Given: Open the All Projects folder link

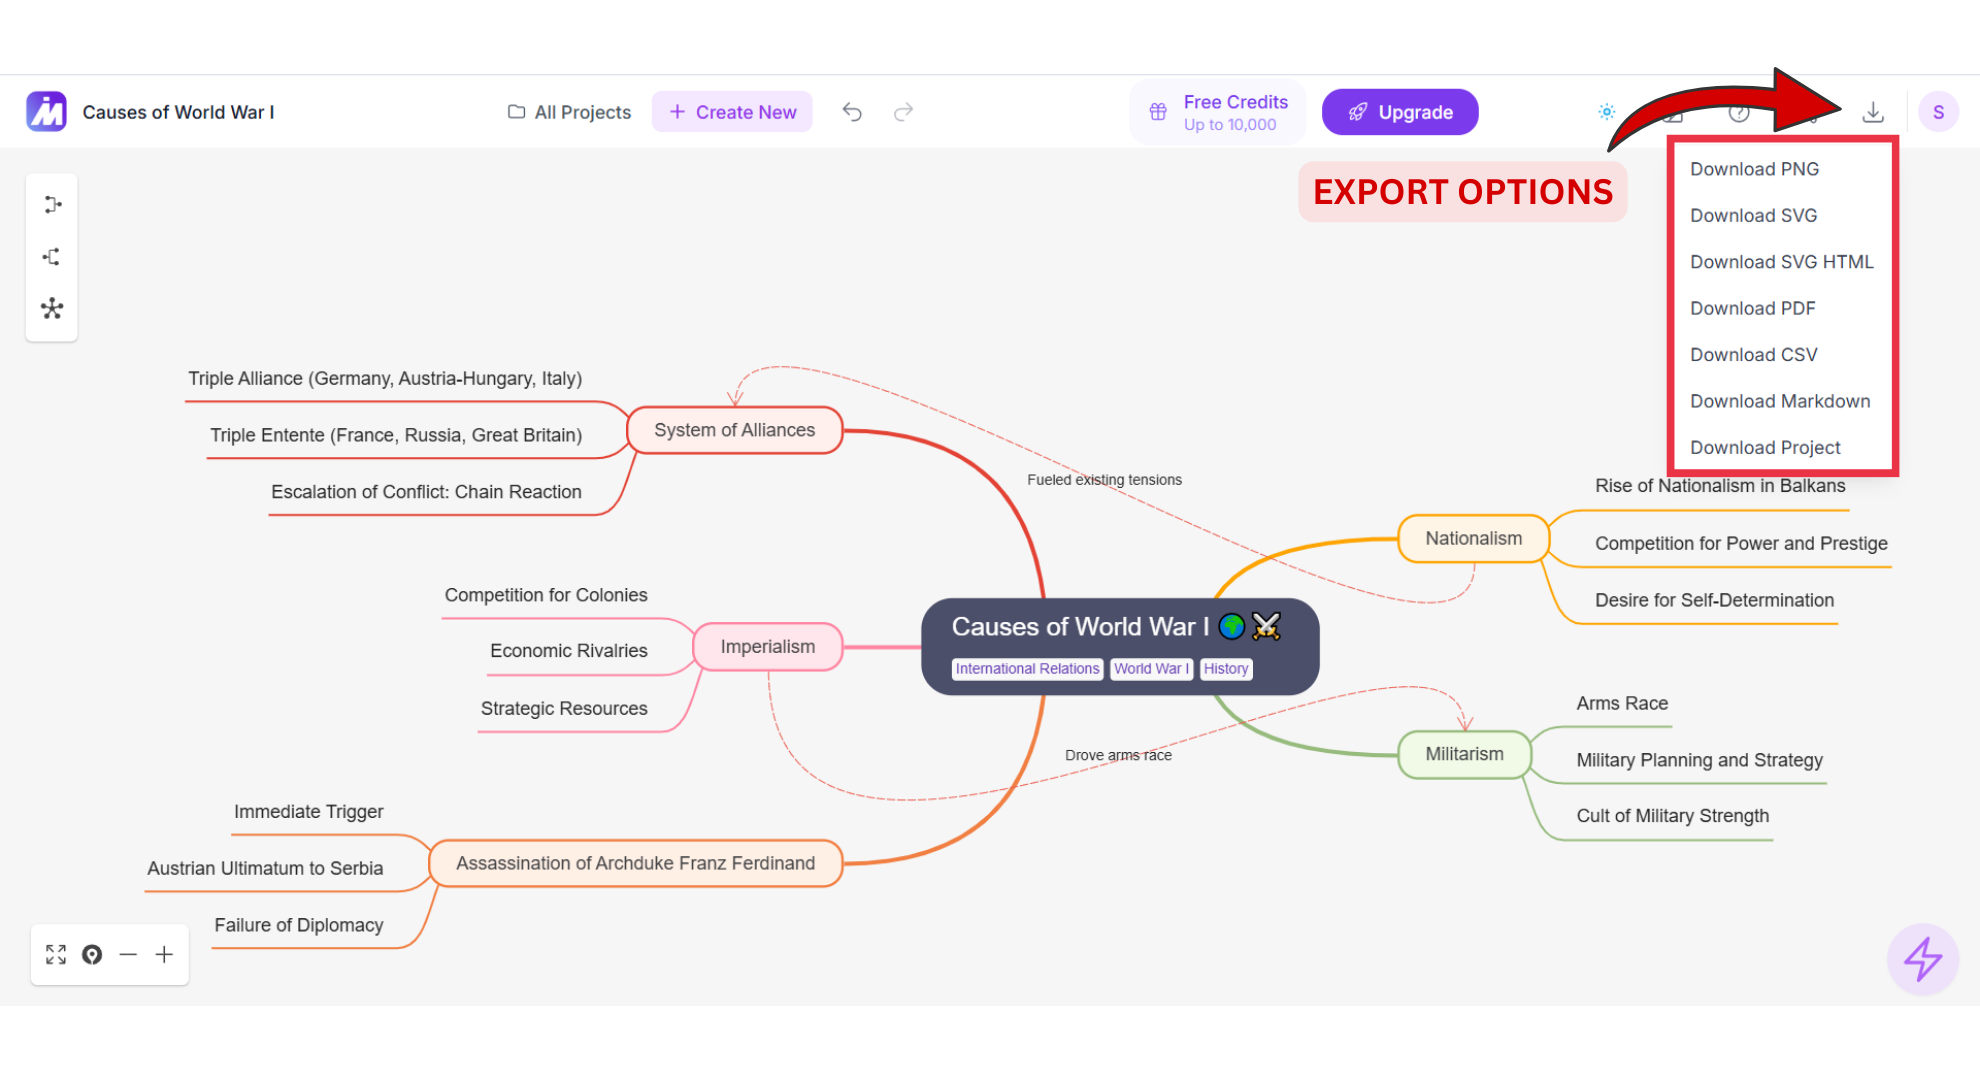Looking at the screenshot, I should tap(570, 112).
